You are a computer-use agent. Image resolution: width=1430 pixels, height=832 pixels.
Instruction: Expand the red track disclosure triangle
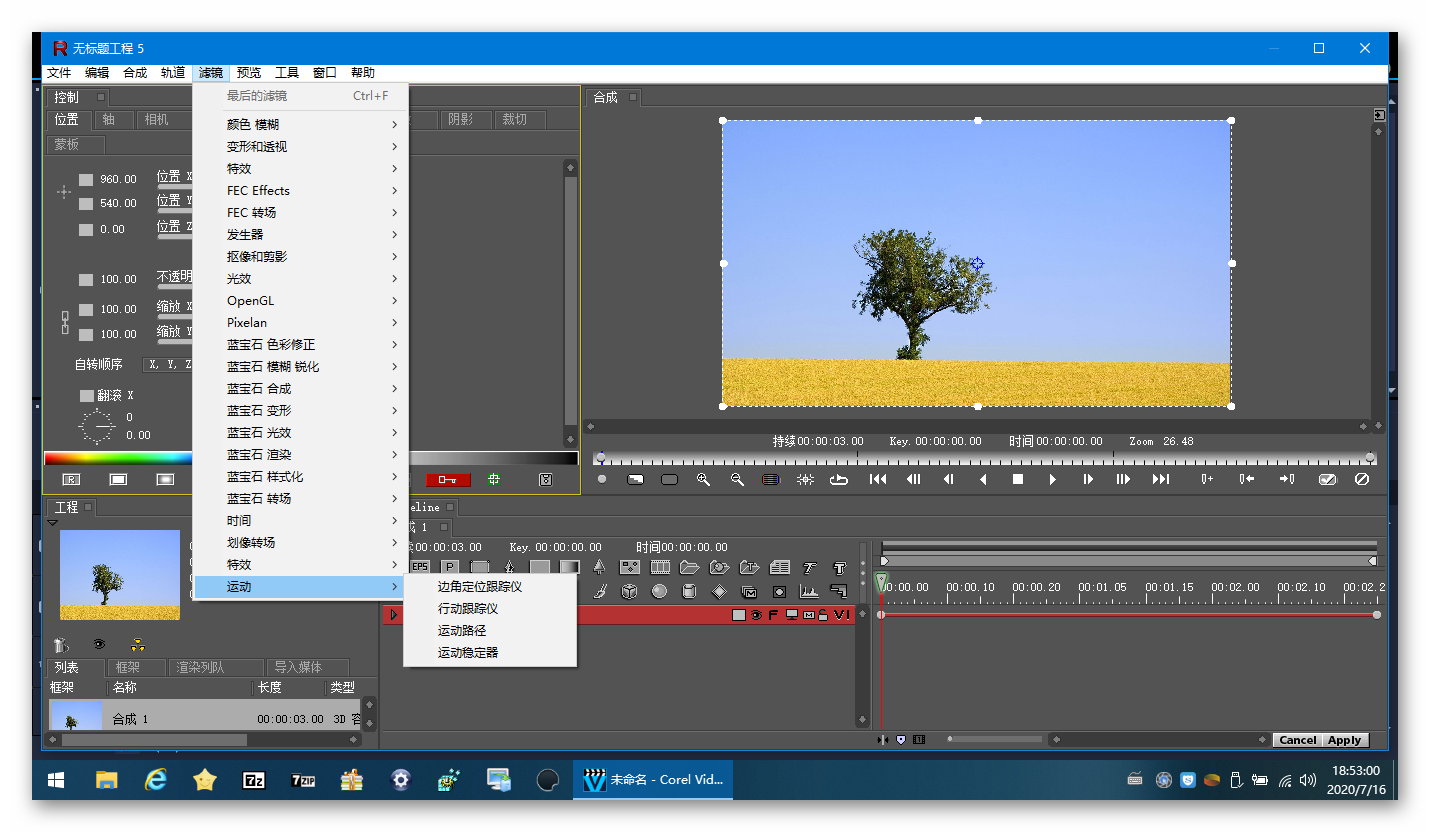point(394,615)
